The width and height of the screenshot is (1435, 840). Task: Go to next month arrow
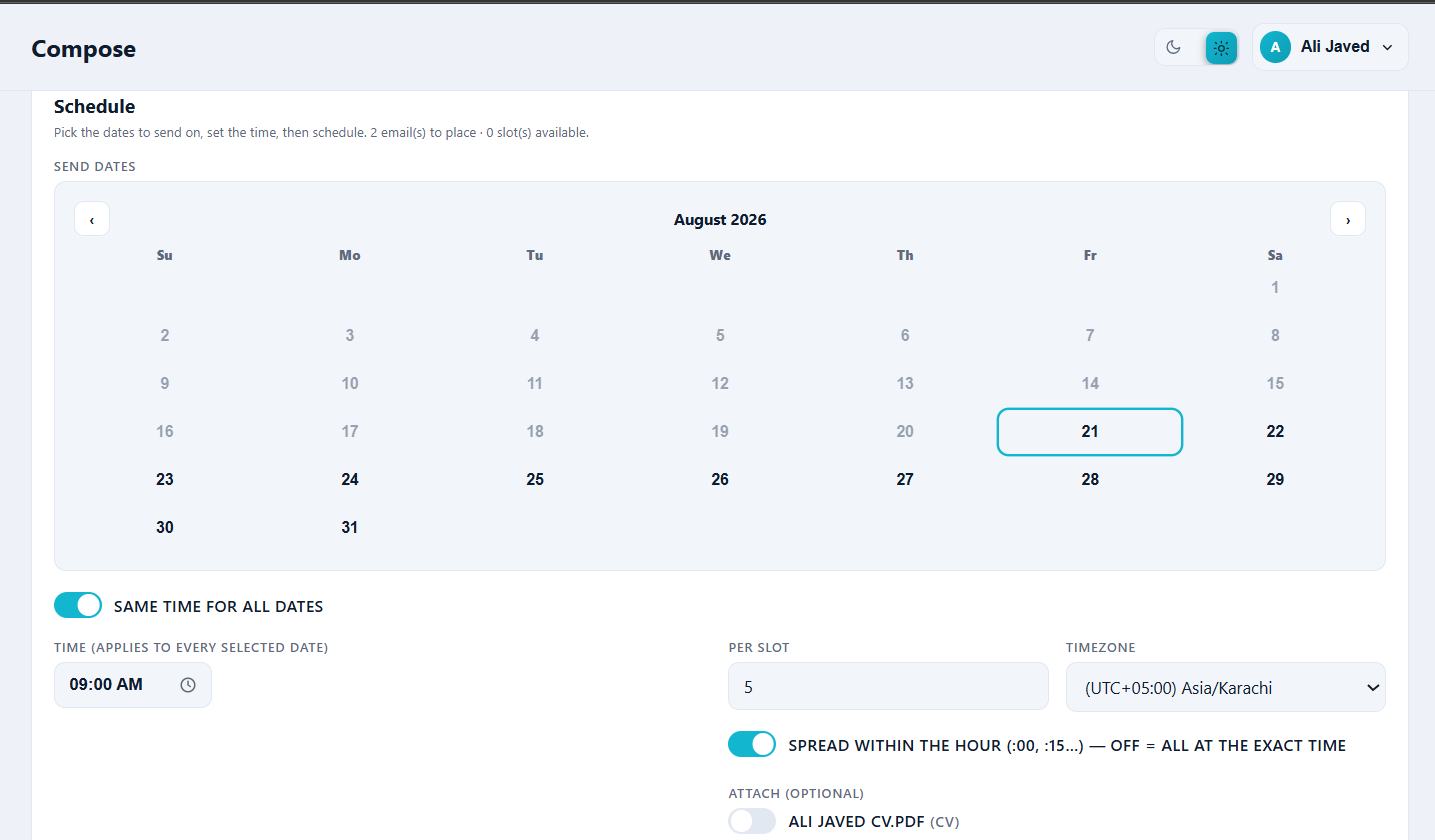[x=1347, y=219]
